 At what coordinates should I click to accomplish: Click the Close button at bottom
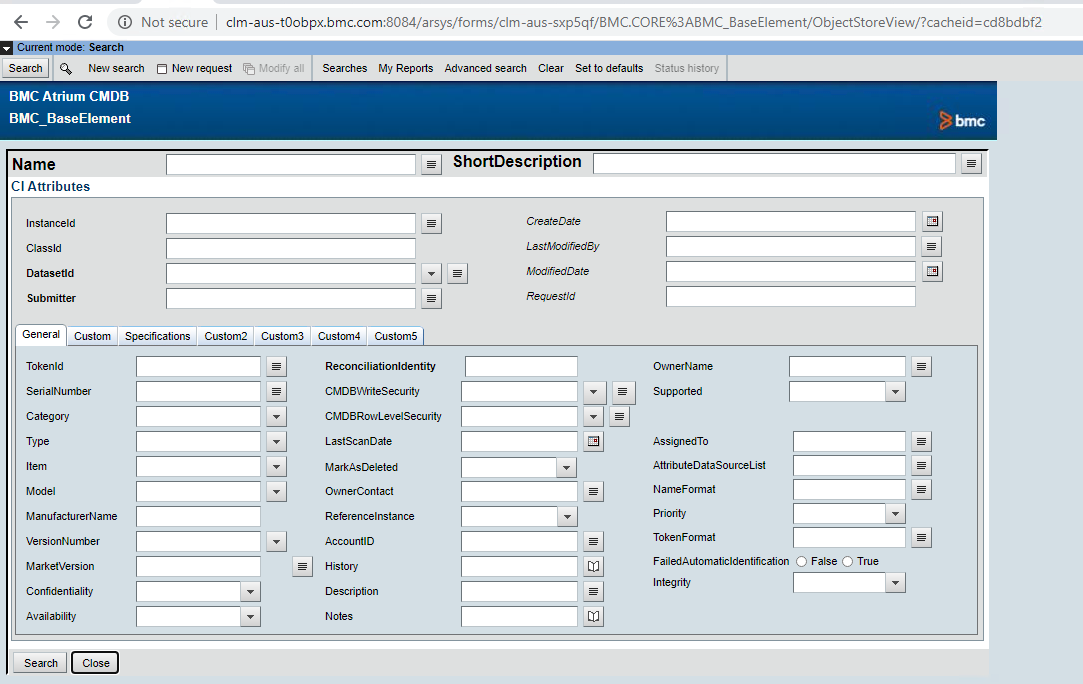[x=95, y=663]
